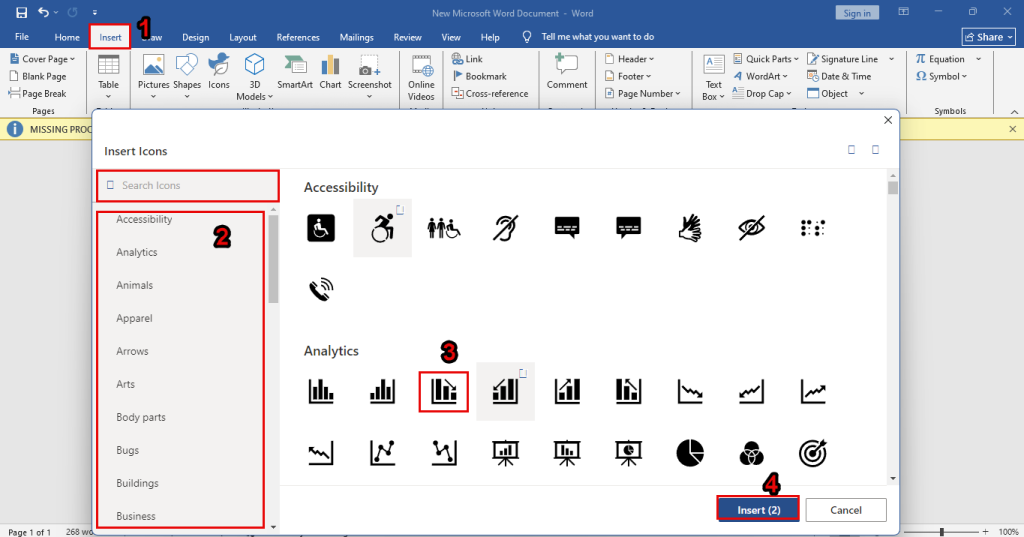Choose the Animals category in the list
Screen dimensions: 1024x537
135,285
